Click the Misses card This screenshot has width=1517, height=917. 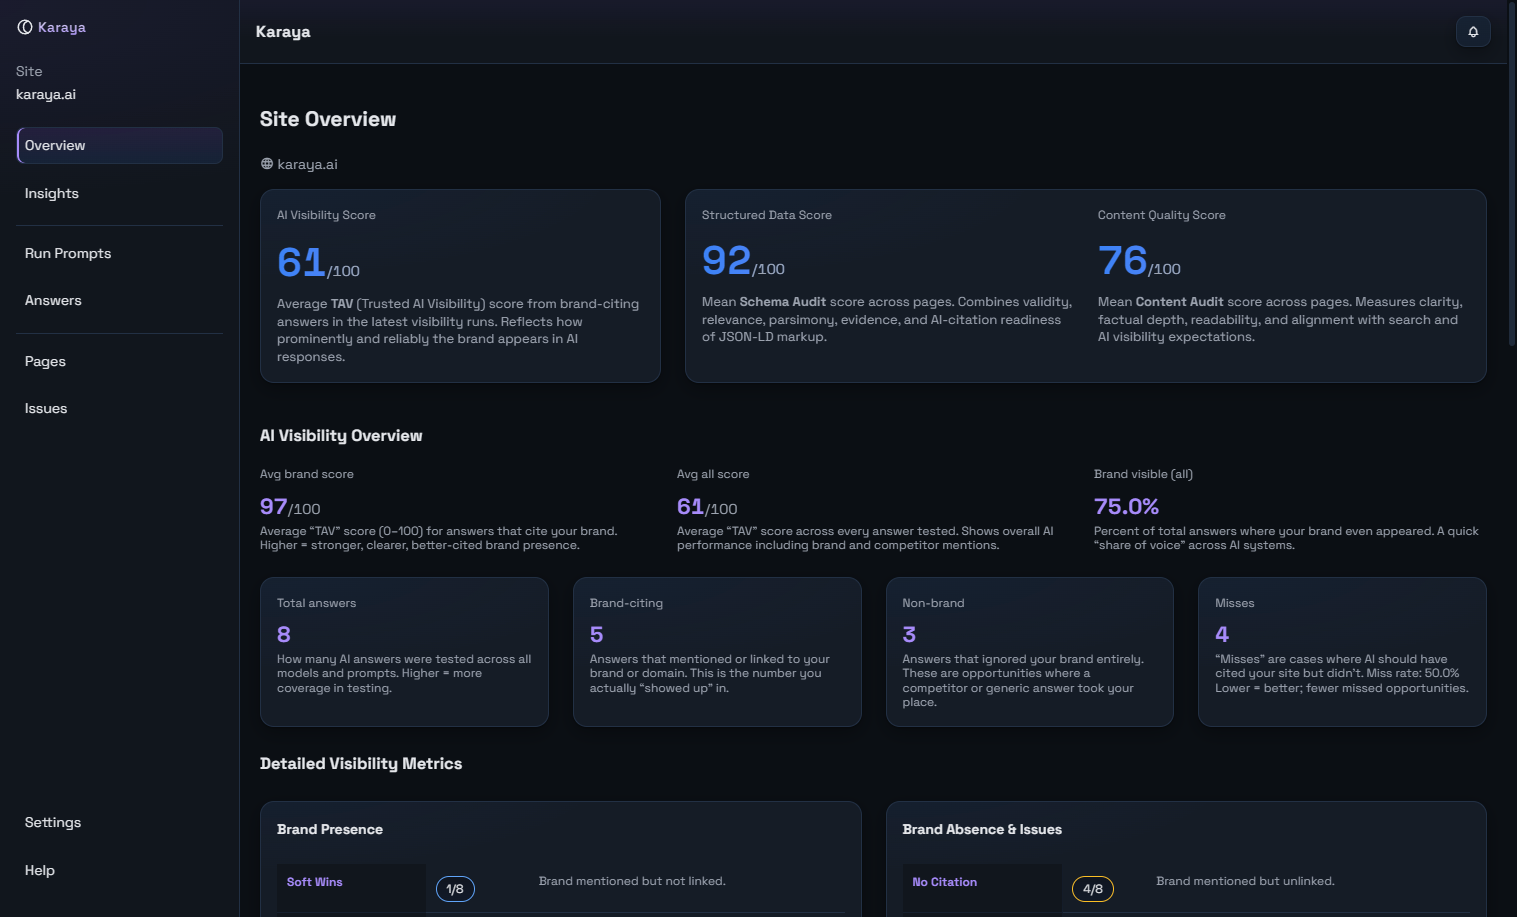pyautogui.click(x=1341, y=651)
